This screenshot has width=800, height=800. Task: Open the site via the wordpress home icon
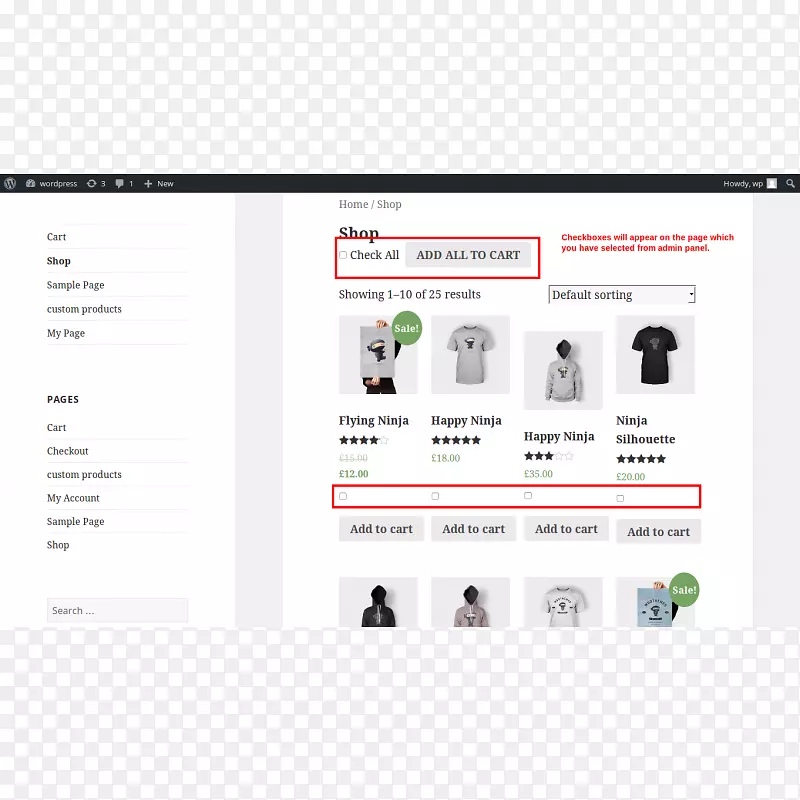(x=31, y=183)
